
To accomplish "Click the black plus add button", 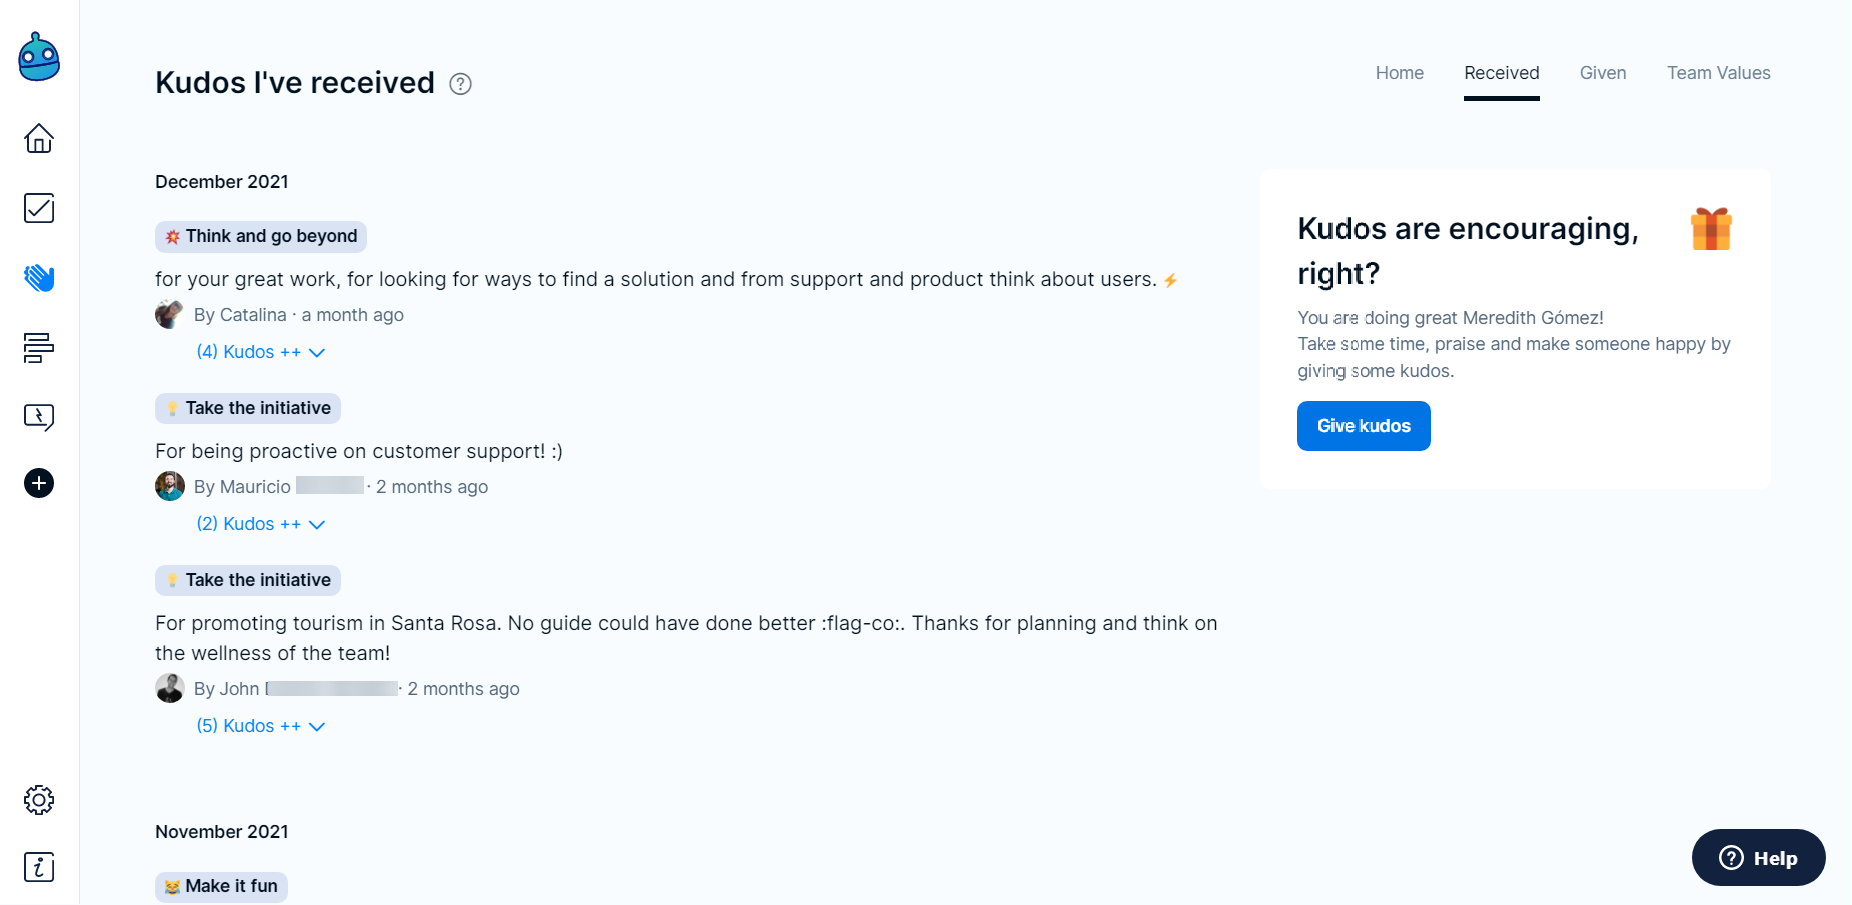I will [39, 483].
